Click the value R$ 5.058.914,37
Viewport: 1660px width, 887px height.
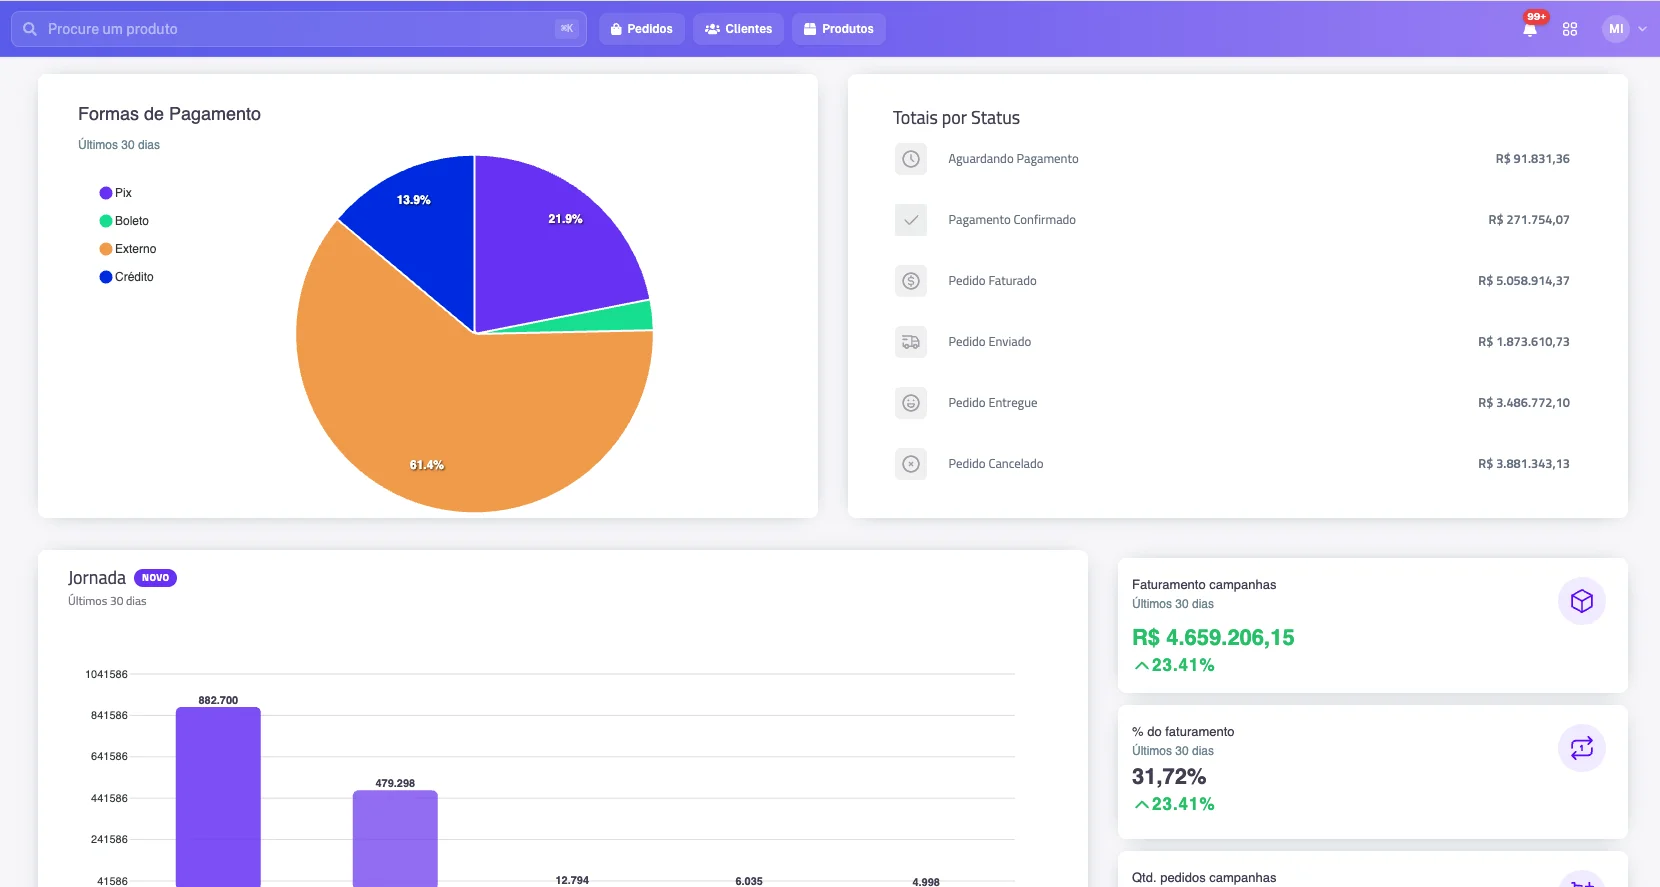pyautogui.click(x=1523, y=281)
